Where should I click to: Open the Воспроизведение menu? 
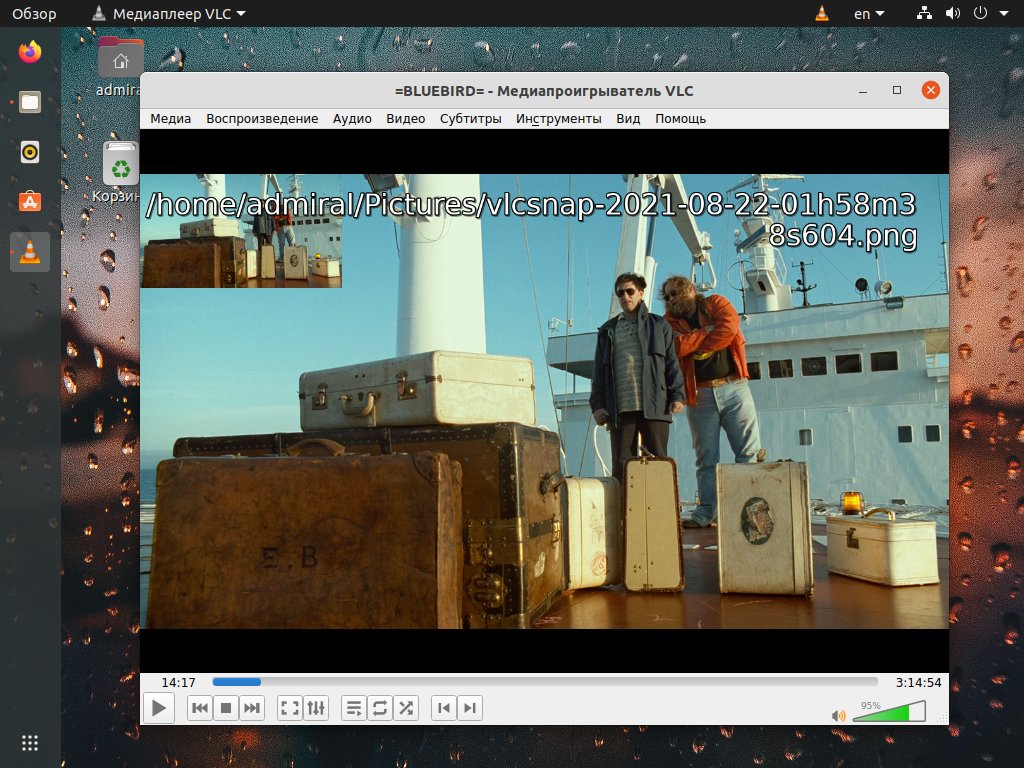pyautogui.click(x=262, y=119)
